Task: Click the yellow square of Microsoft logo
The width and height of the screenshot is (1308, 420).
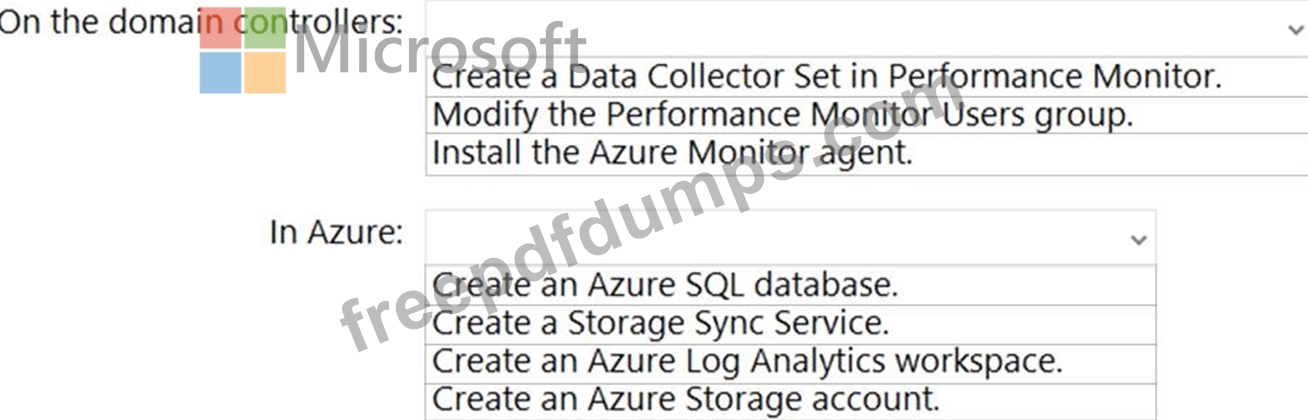Action: pos(265,73)
